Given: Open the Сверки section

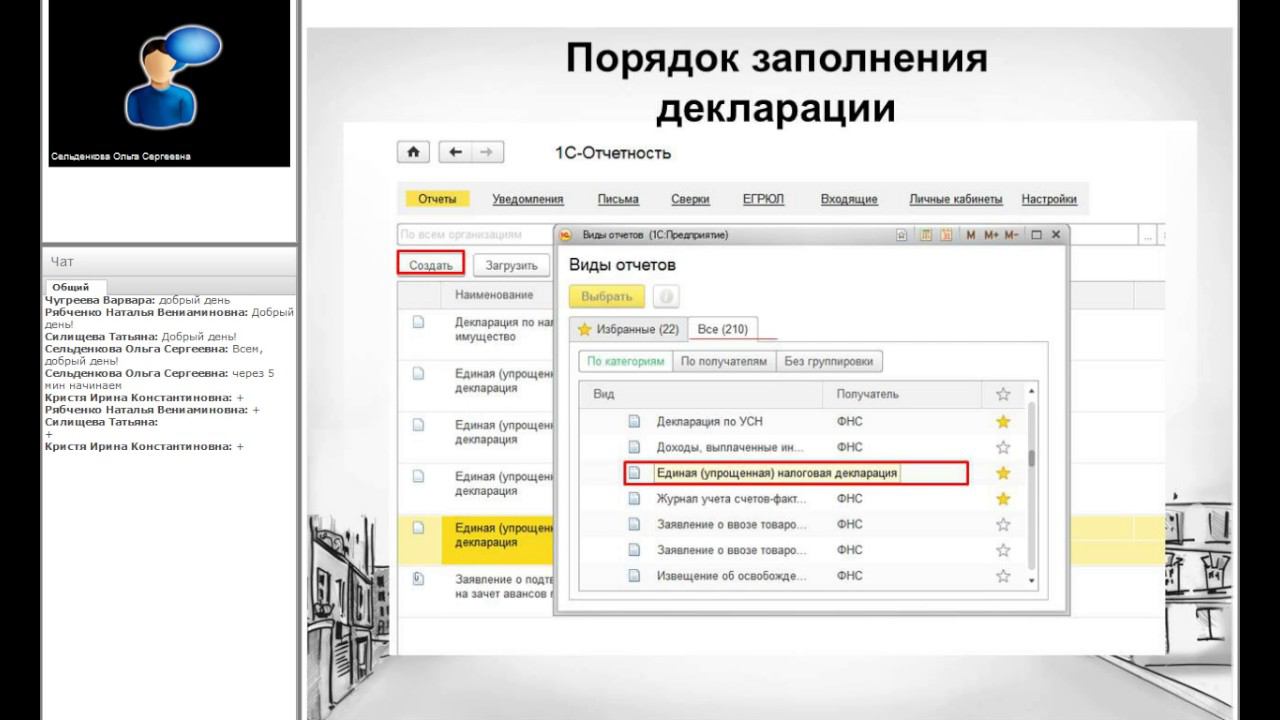Looking at the screenshot, I should [690, 199].
